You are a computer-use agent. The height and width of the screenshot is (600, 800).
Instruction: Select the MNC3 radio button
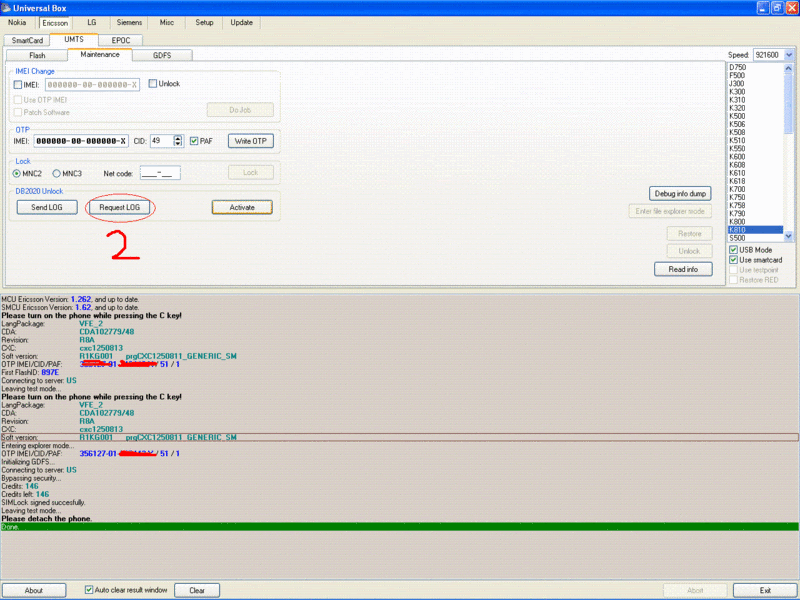point(57,173)
